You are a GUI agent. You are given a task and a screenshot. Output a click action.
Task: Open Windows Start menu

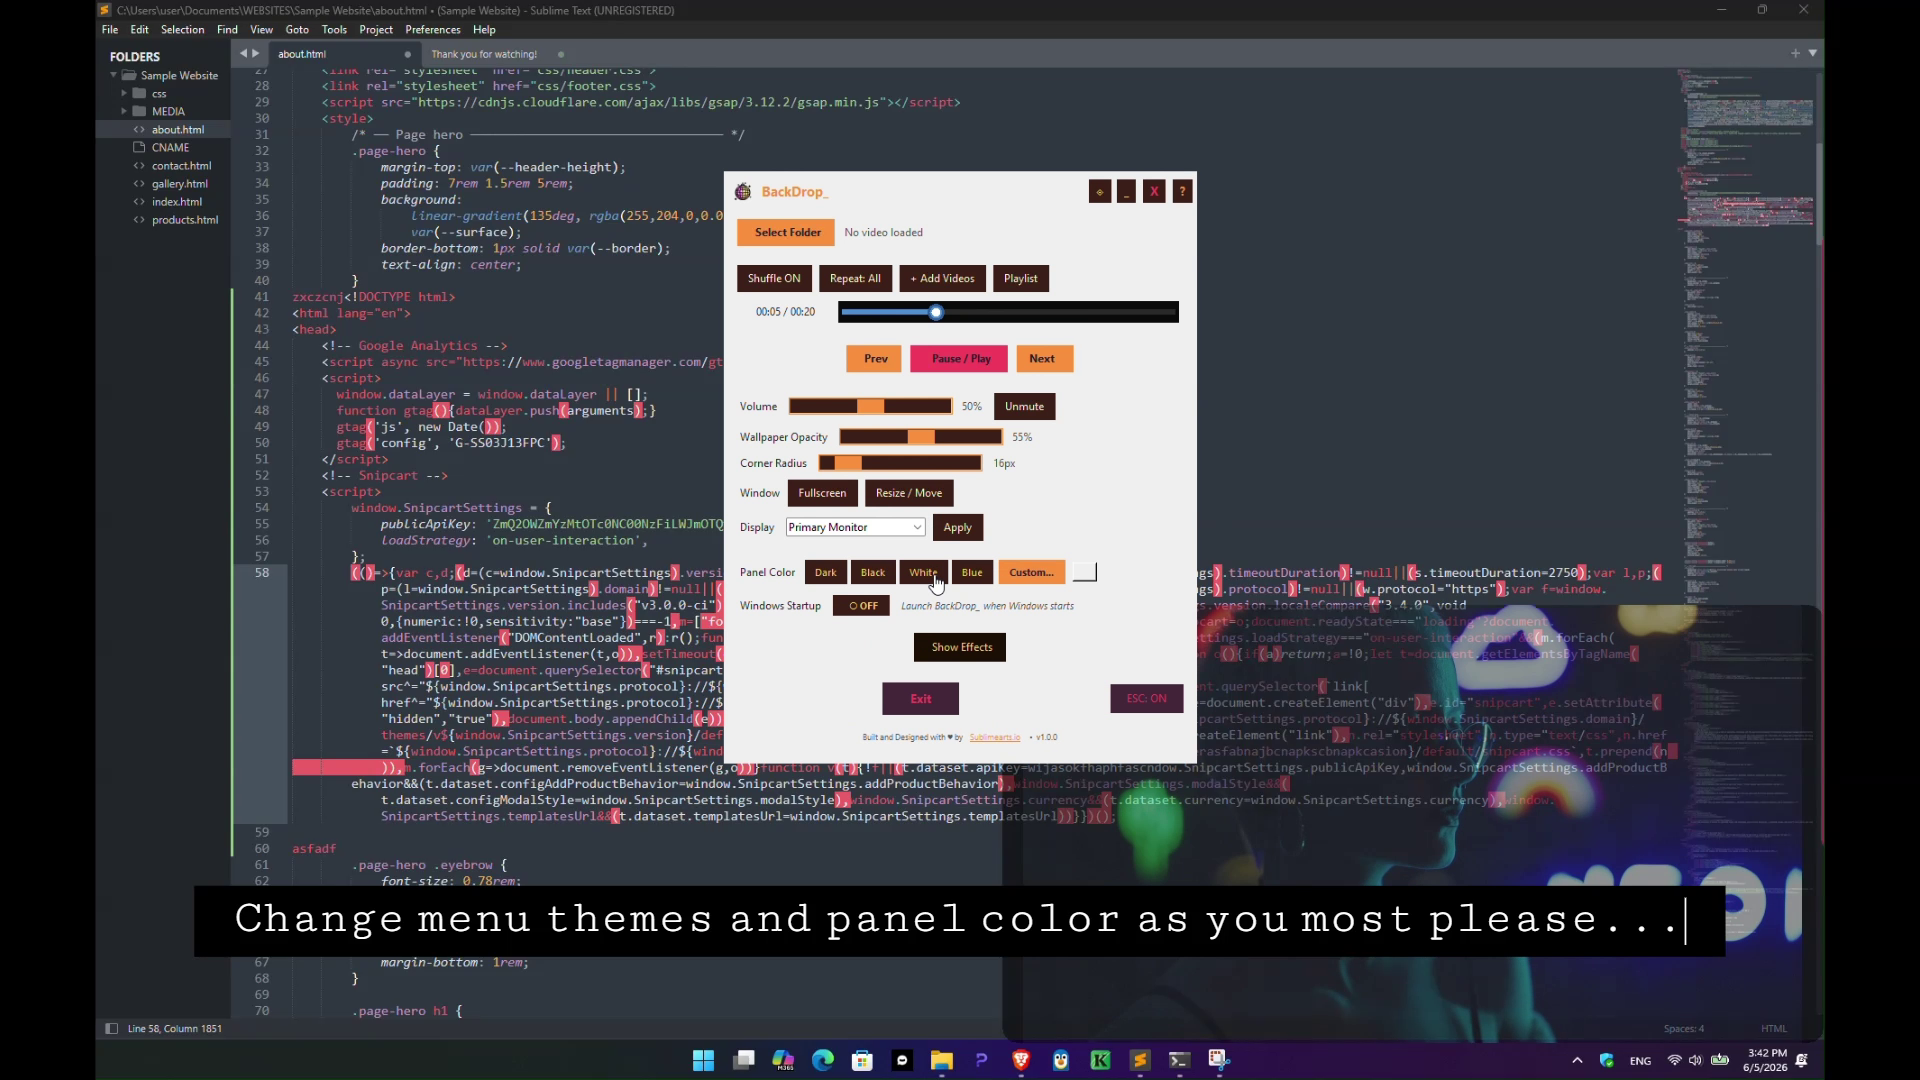coord(703,1060)
